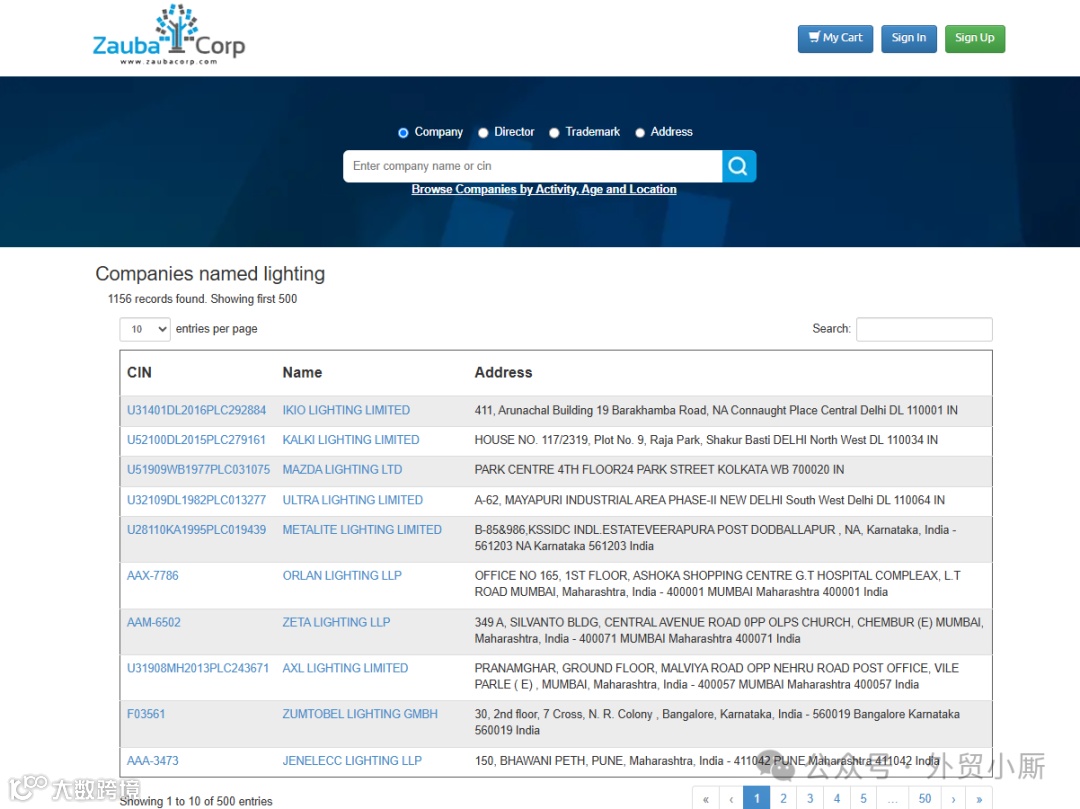Screen dimensions: 1080x809
Task: Open CIN F03561 link
Action: [146, 714]
